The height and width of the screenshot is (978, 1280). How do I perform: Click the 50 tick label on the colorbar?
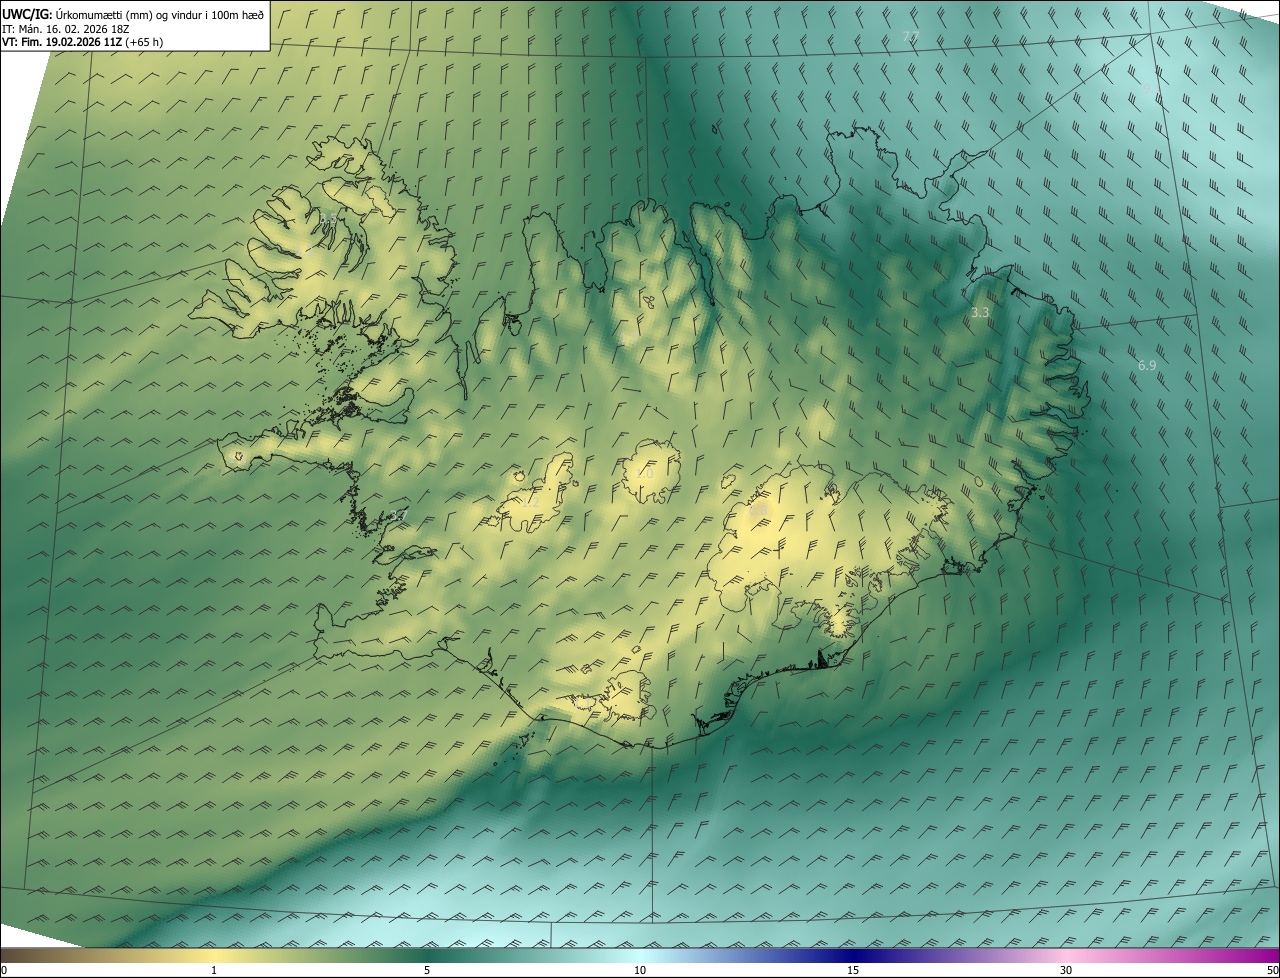click(x=1272, y=970)
